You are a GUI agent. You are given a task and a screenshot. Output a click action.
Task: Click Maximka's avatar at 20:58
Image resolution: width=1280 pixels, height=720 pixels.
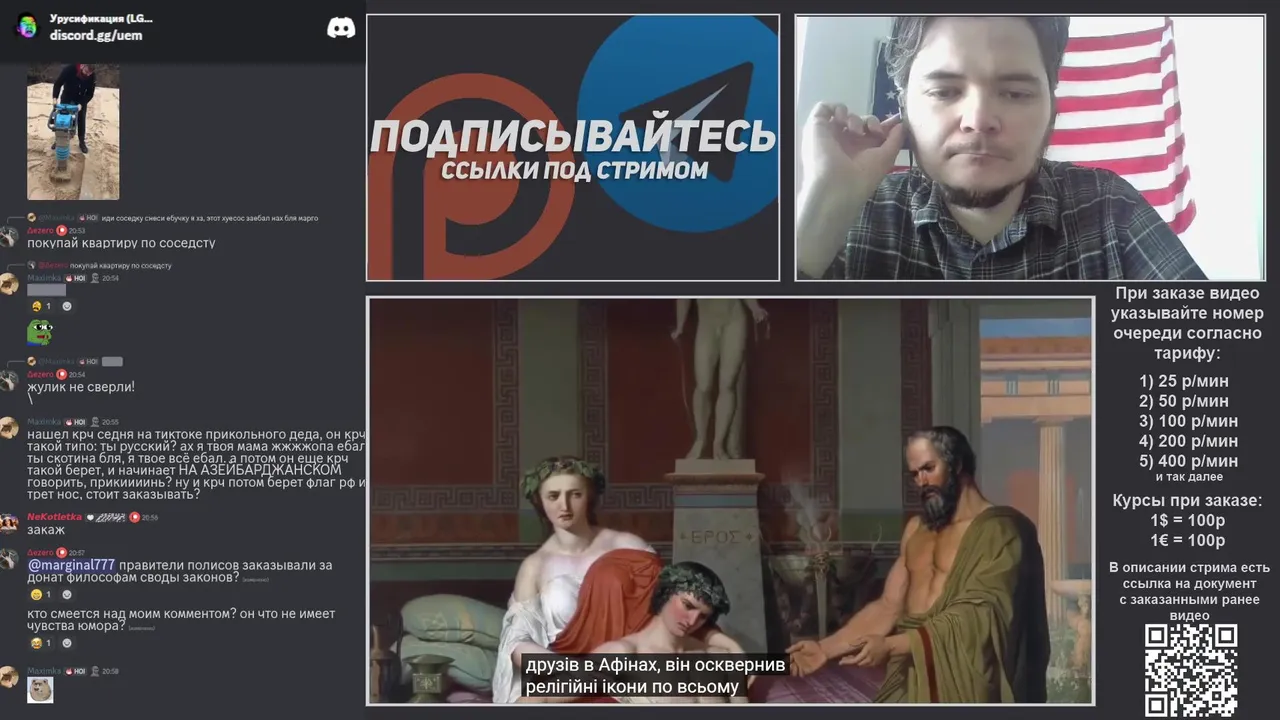9,677
